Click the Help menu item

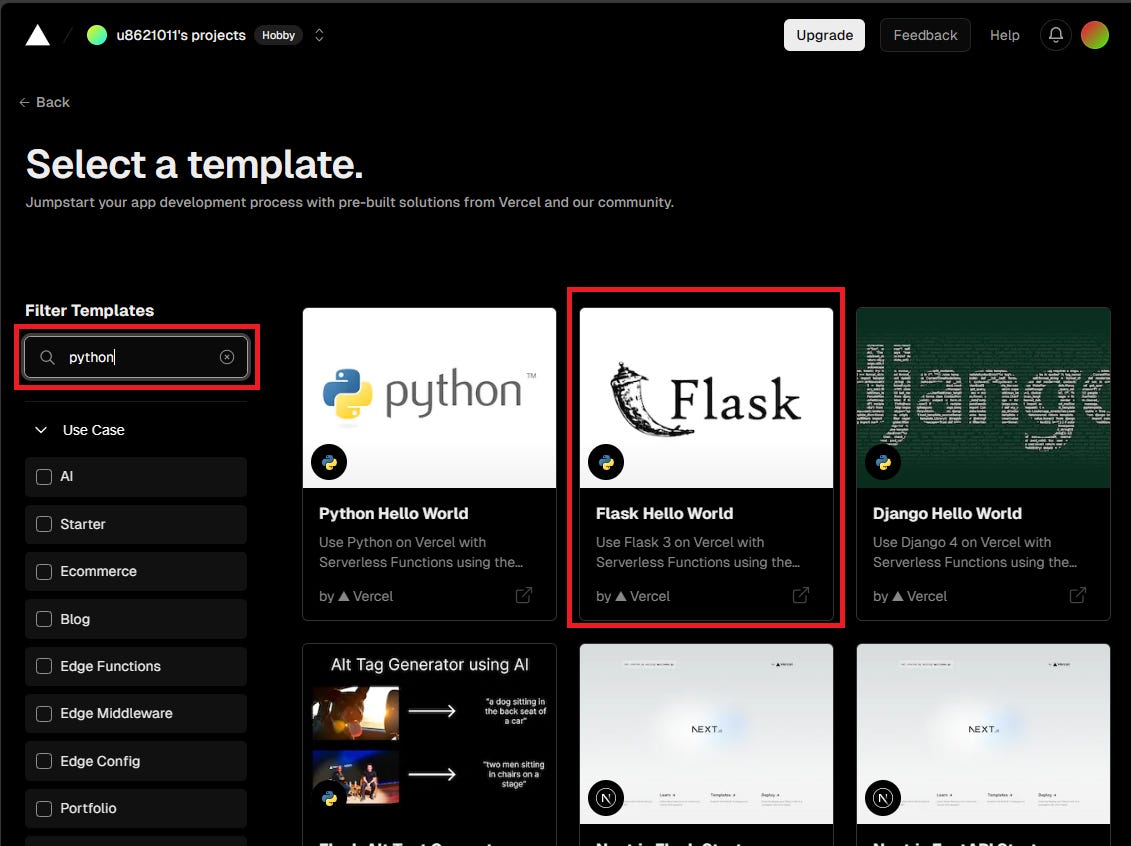[1004, 35]
